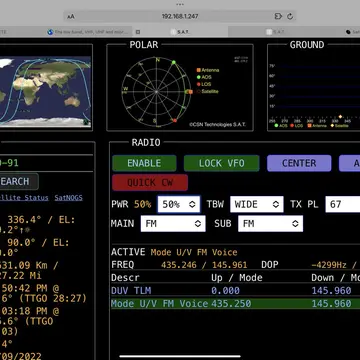Open the SUB FM mode dropdown
Viewport: 360px width, 360px height.
pos(270,223)
